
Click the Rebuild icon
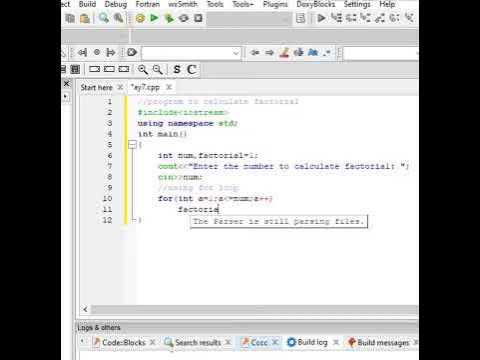tap(184, 18)
